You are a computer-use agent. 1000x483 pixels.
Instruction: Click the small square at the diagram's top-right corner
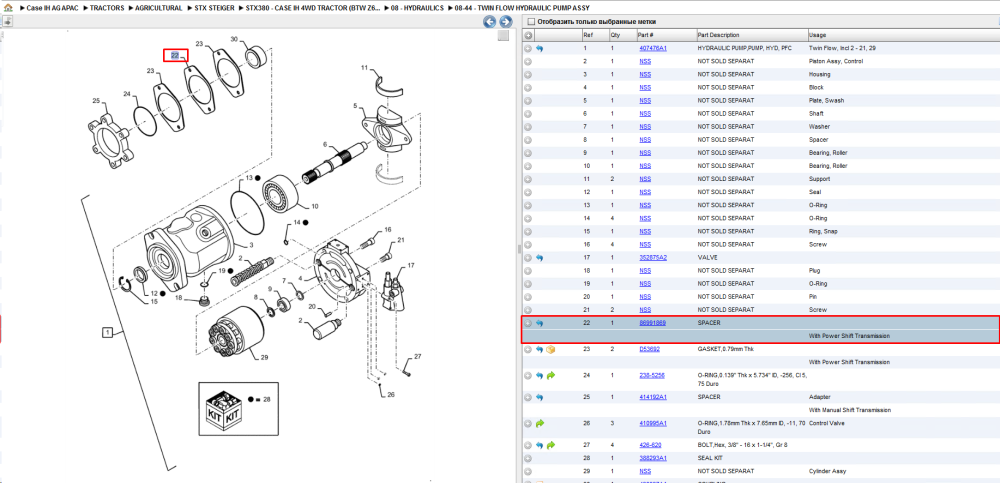point(503,36)
